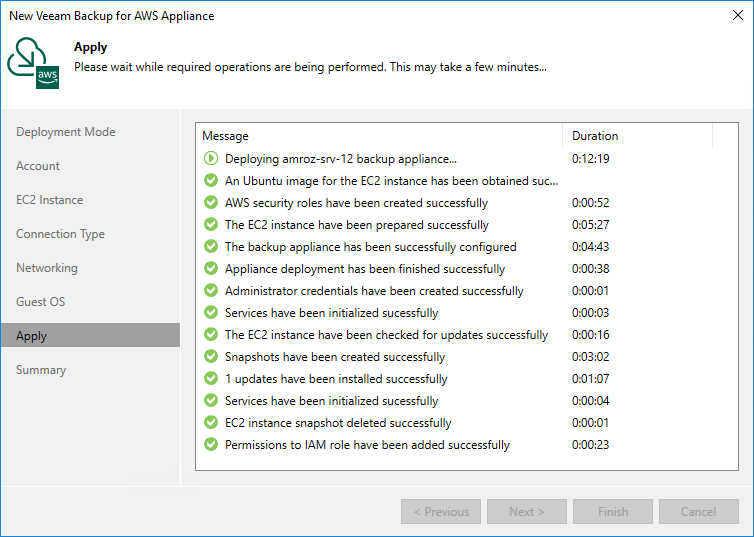Click the success icon for AWS security roles
This screenshot has height=537, width=754.
[x=211, y=202]
